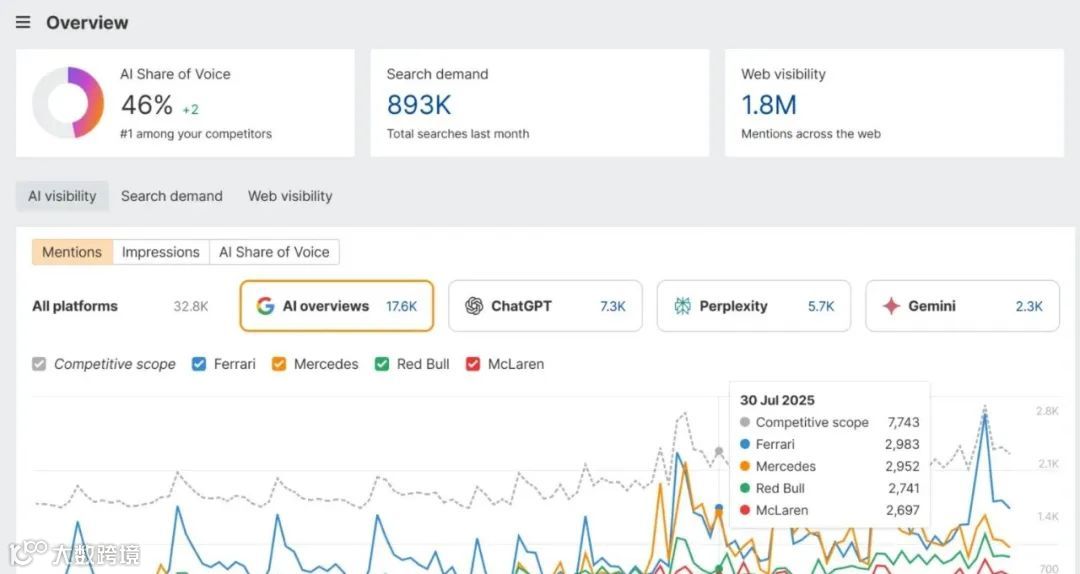Click Competitive scope 7,743 tooltip row
The height and width of the screenshot is (574, 1080).
[829, 422]
